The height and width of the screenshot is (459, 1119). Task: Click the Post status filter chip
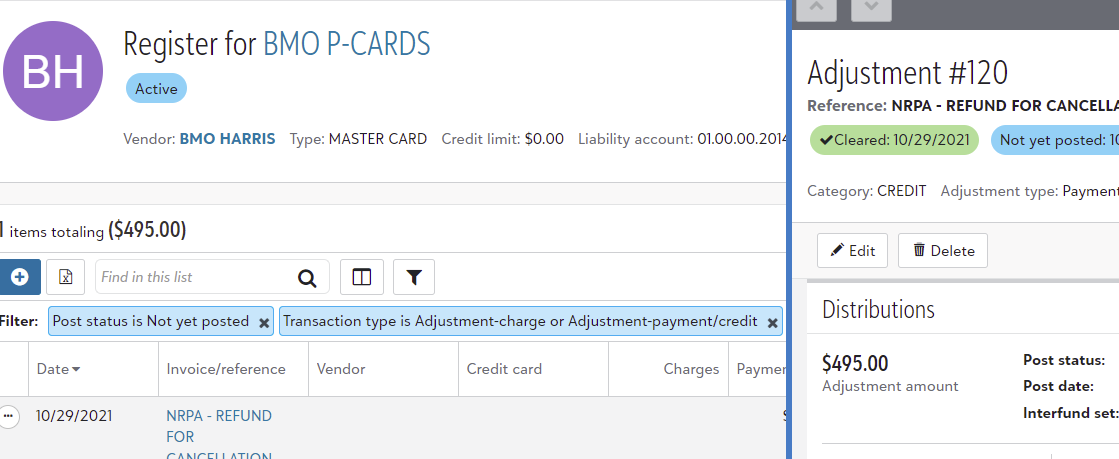point(161,321)
